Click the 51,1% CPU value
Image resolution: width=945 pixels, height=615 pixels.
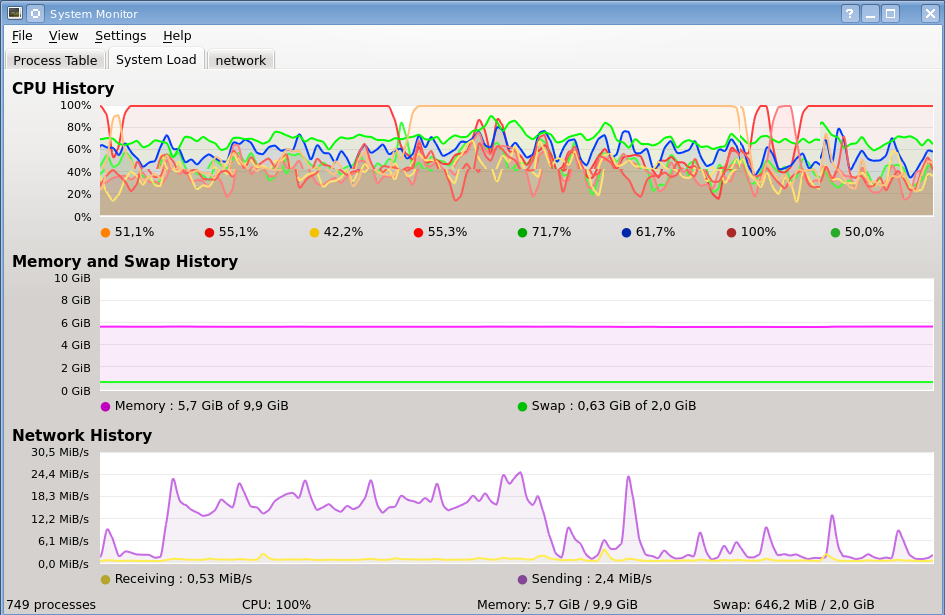tap(134, 232)
